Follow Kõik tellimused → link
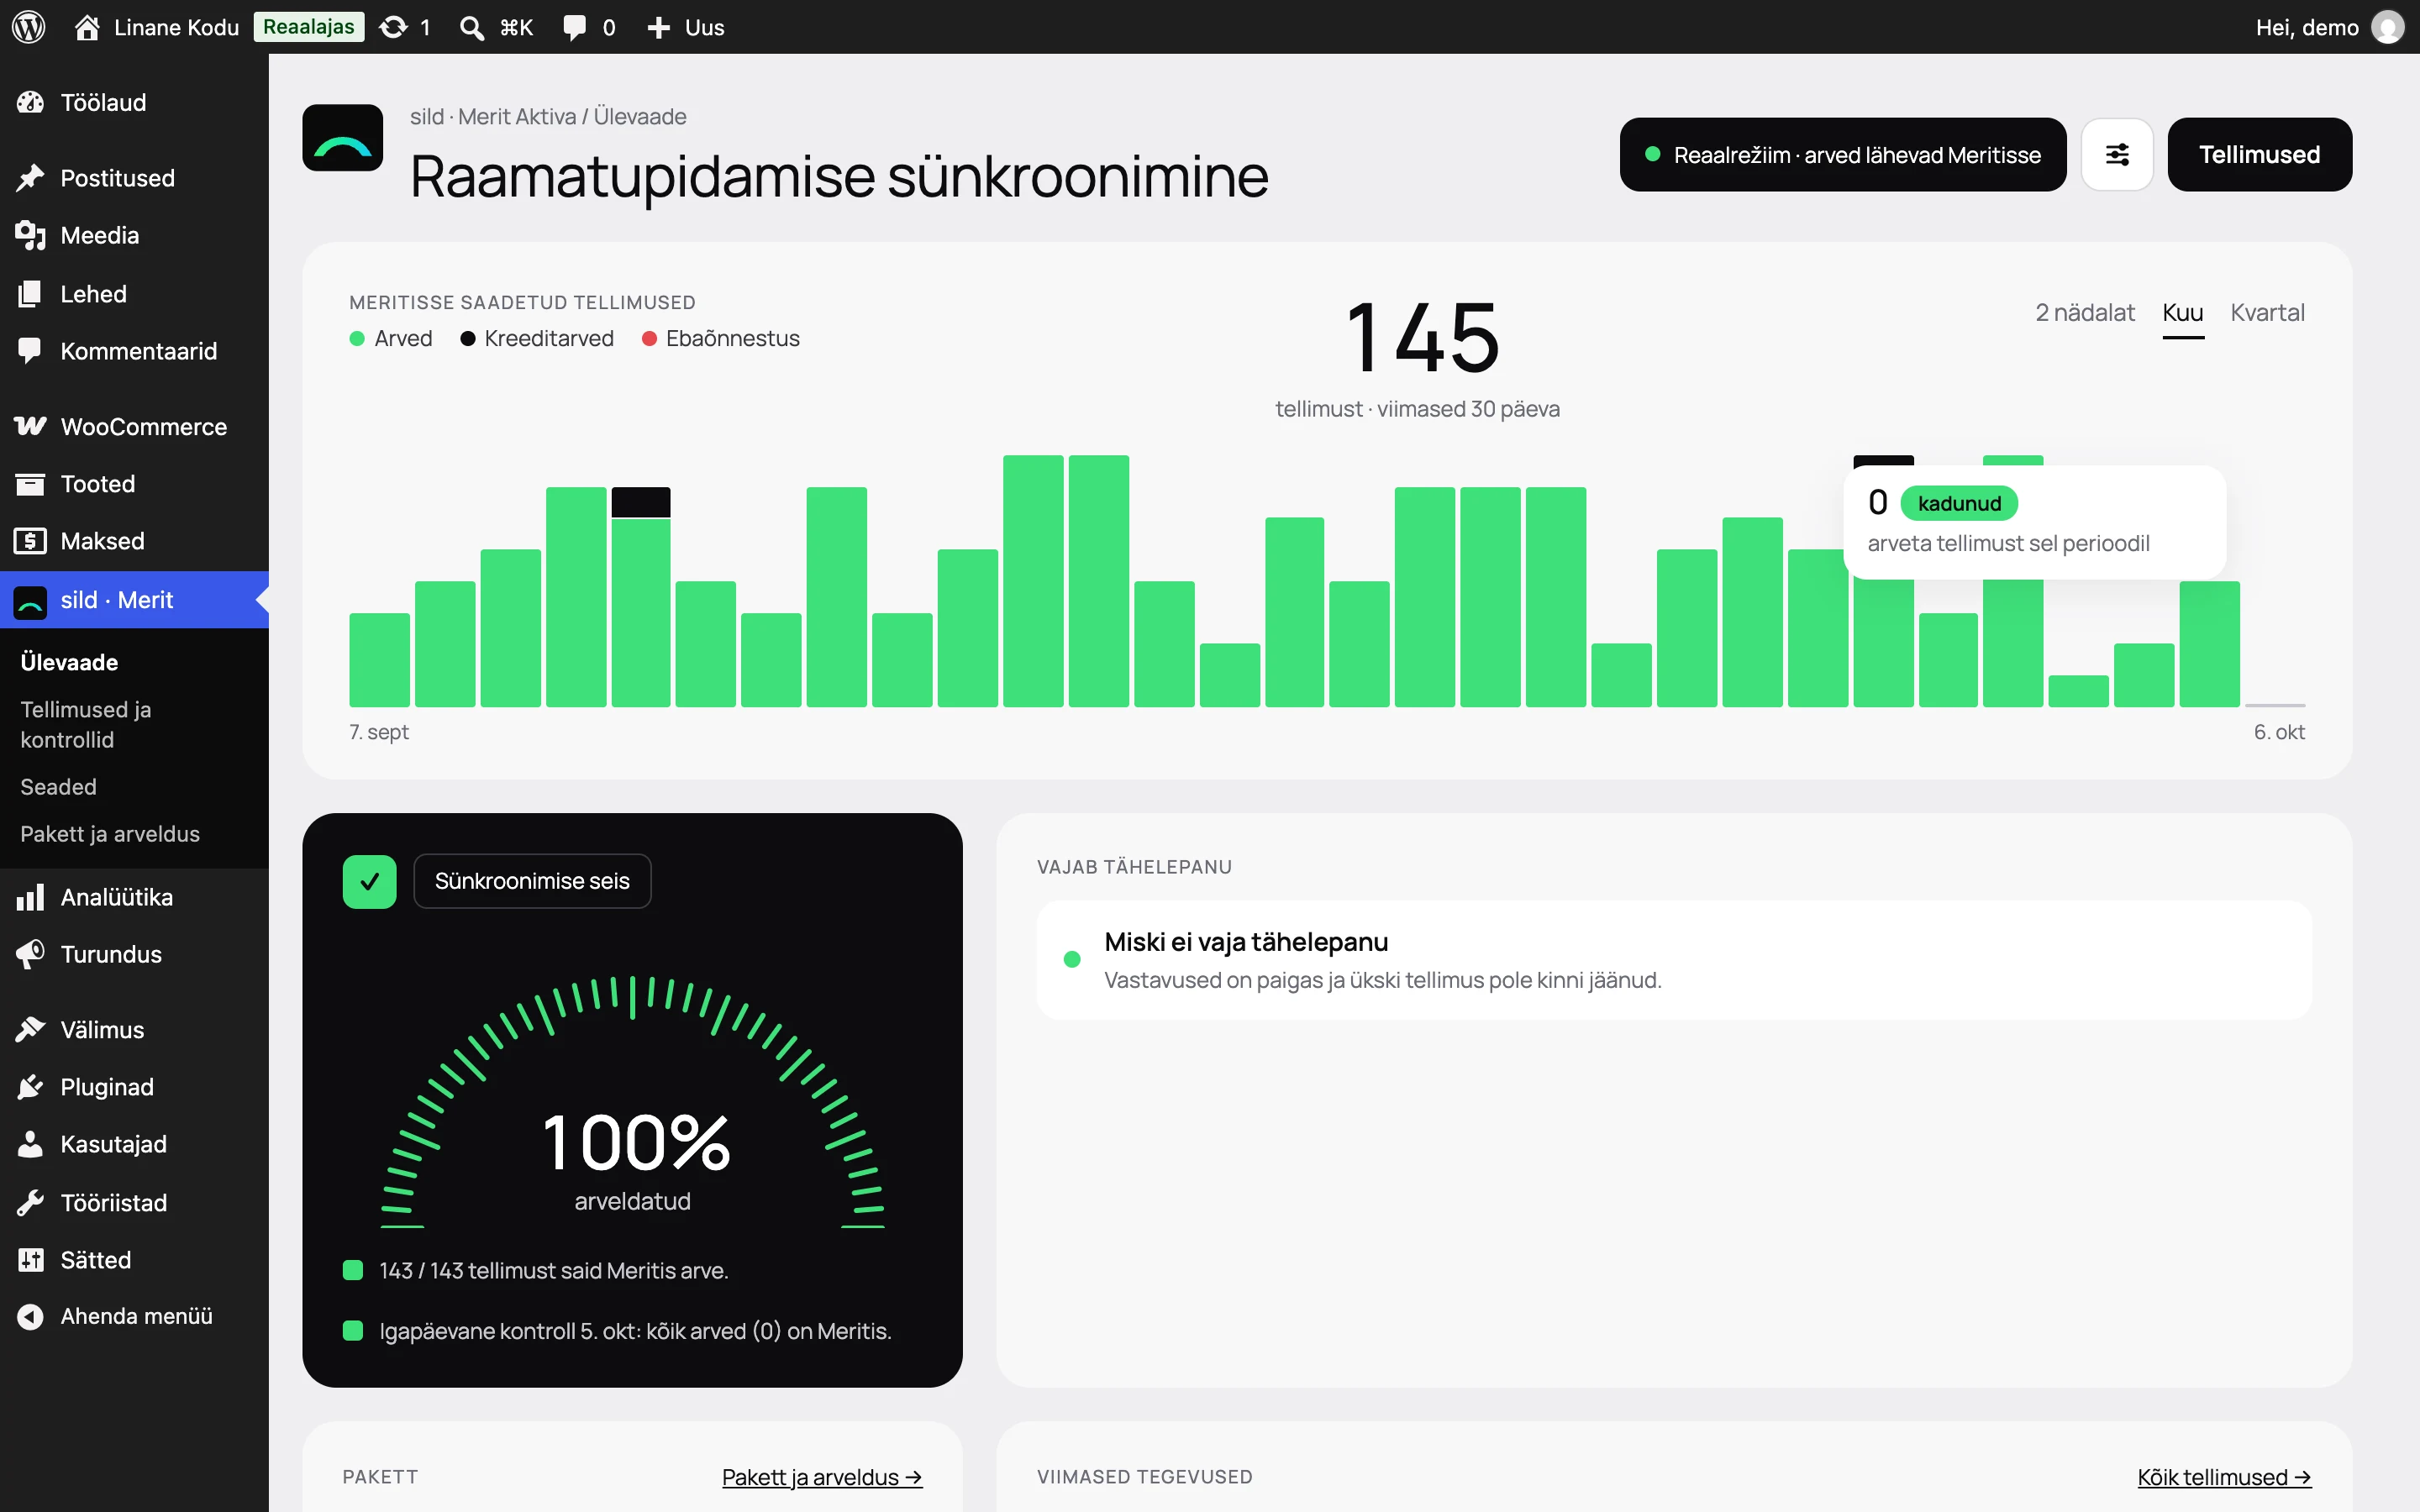The width and height of the screenshot is (2420, 1512). tap(2224, 1477)
